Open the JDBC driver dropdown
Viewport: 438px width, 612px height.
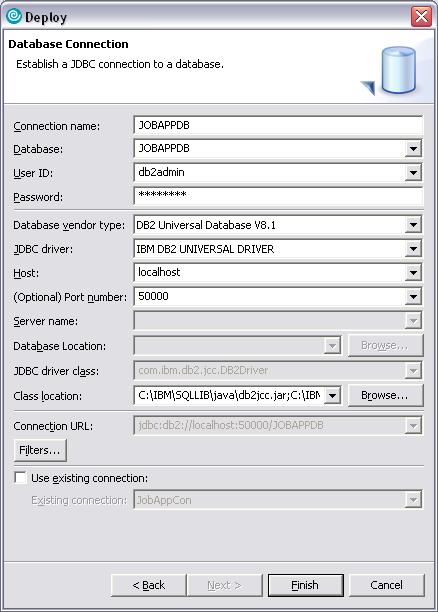(413, 249)
